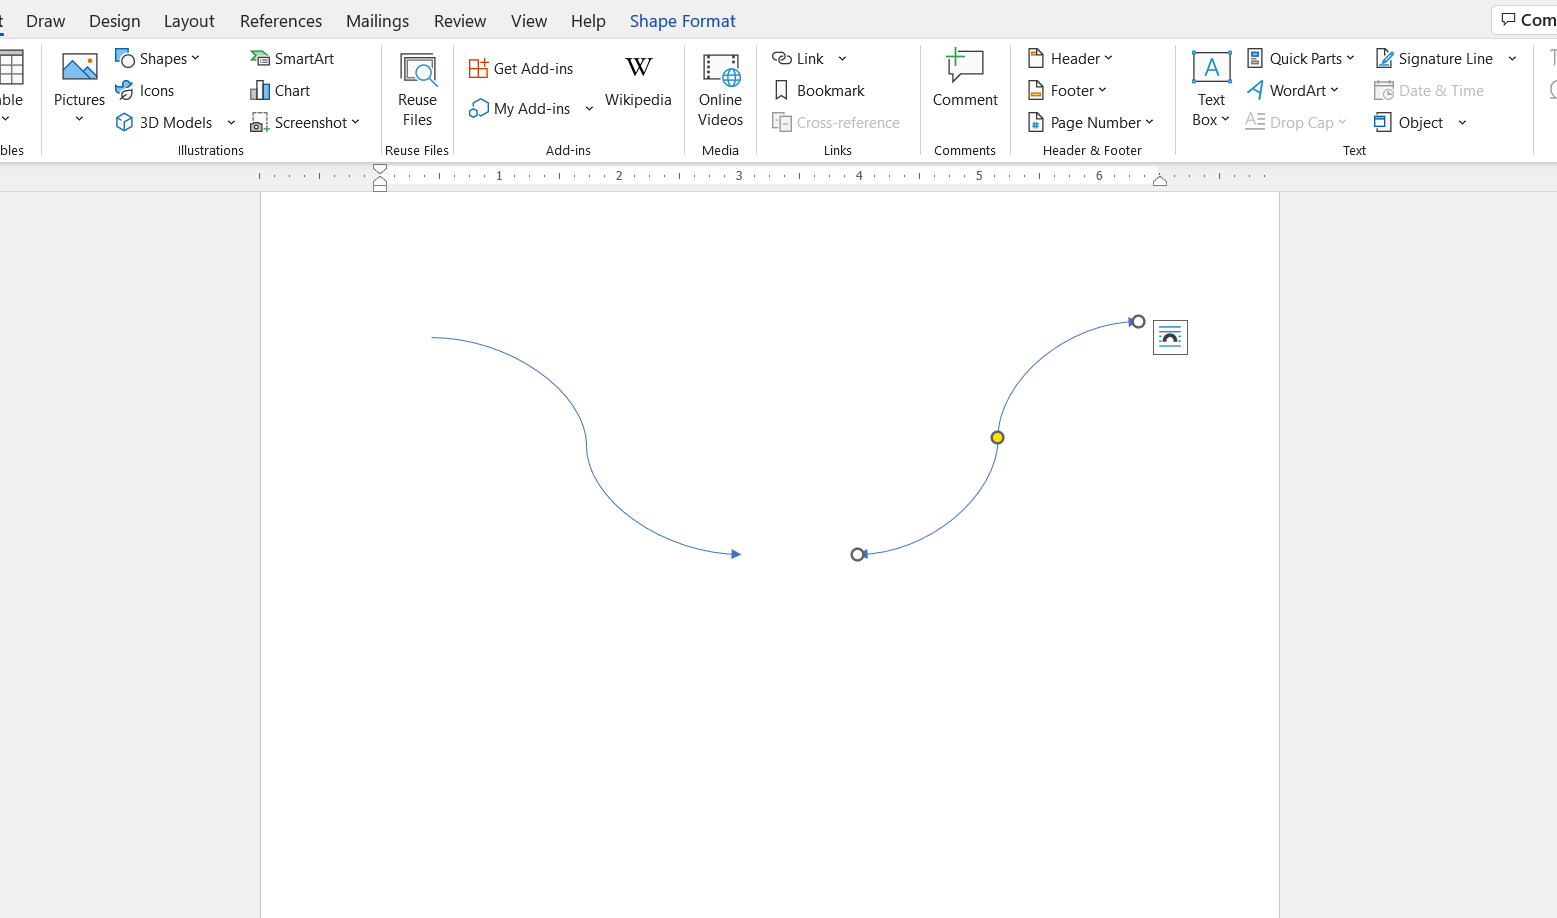This screenshot has height=918, width=1557.
Task: Go to the Mailings tab
Action: pos(377,20)
